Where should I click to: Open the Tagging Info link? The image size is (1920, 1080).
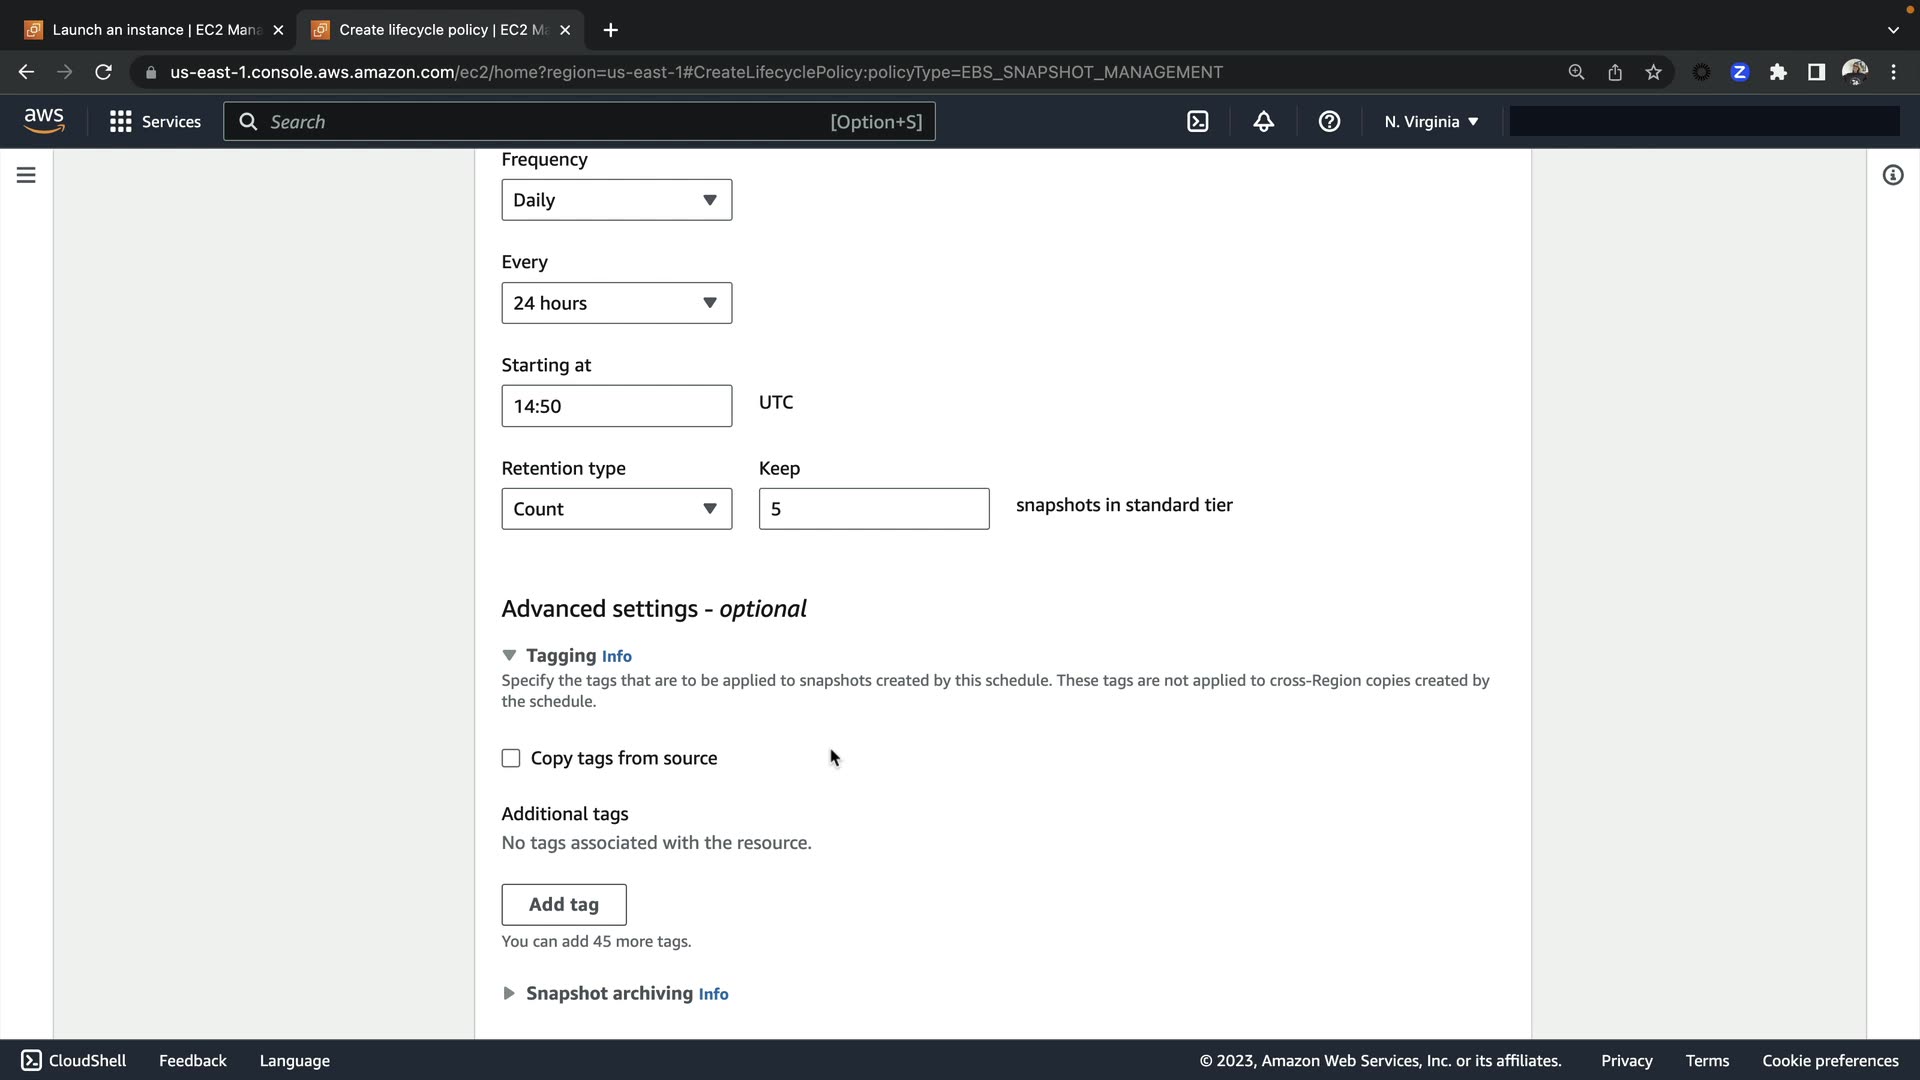pos(616,657)
